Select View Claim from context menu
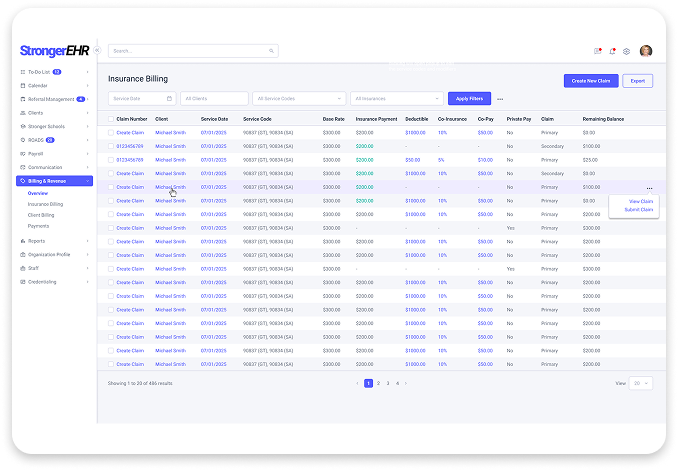Image resolution: width=678 pixels, height=470 pixels. pos(640,201)
